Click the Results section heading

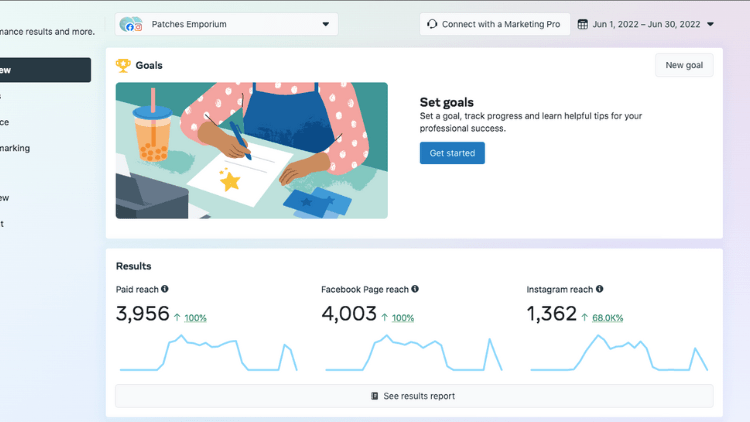(x=133, y=266)
